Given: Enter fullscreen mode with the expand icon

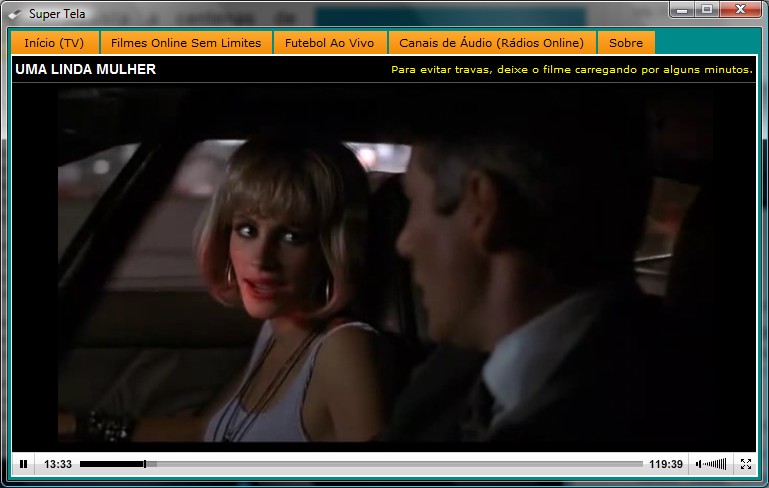Looking at the screenshot, I should [x=745, y=464].
